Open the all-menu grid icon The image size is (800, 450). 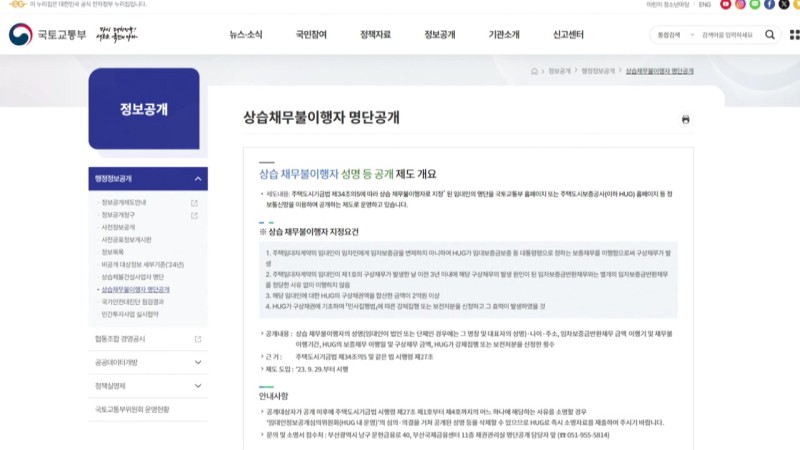[795, 35]
